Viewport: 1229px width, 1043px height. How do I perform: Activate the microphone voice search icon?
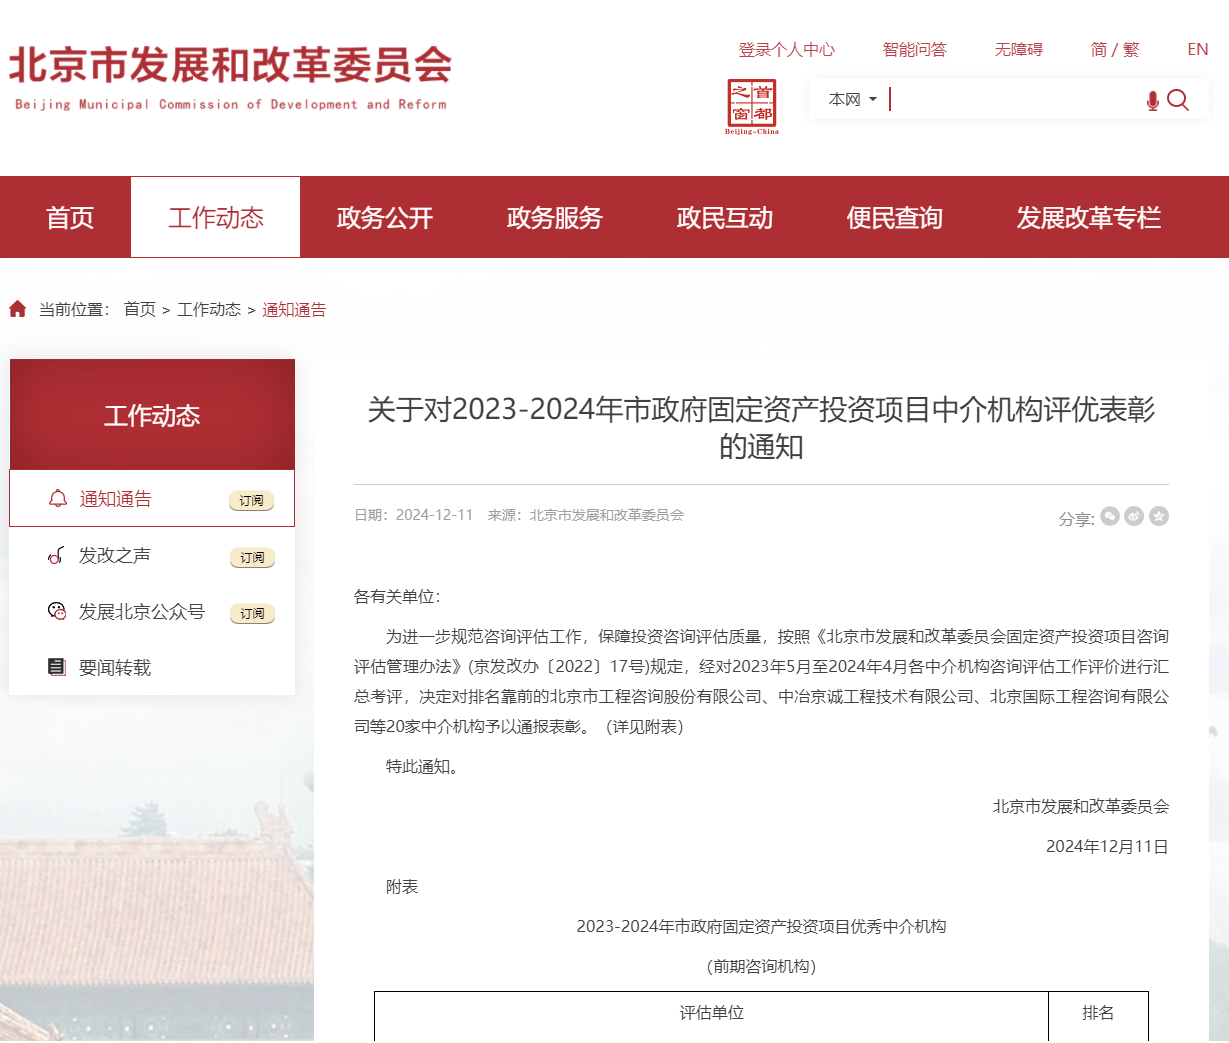coord(1152,100)
